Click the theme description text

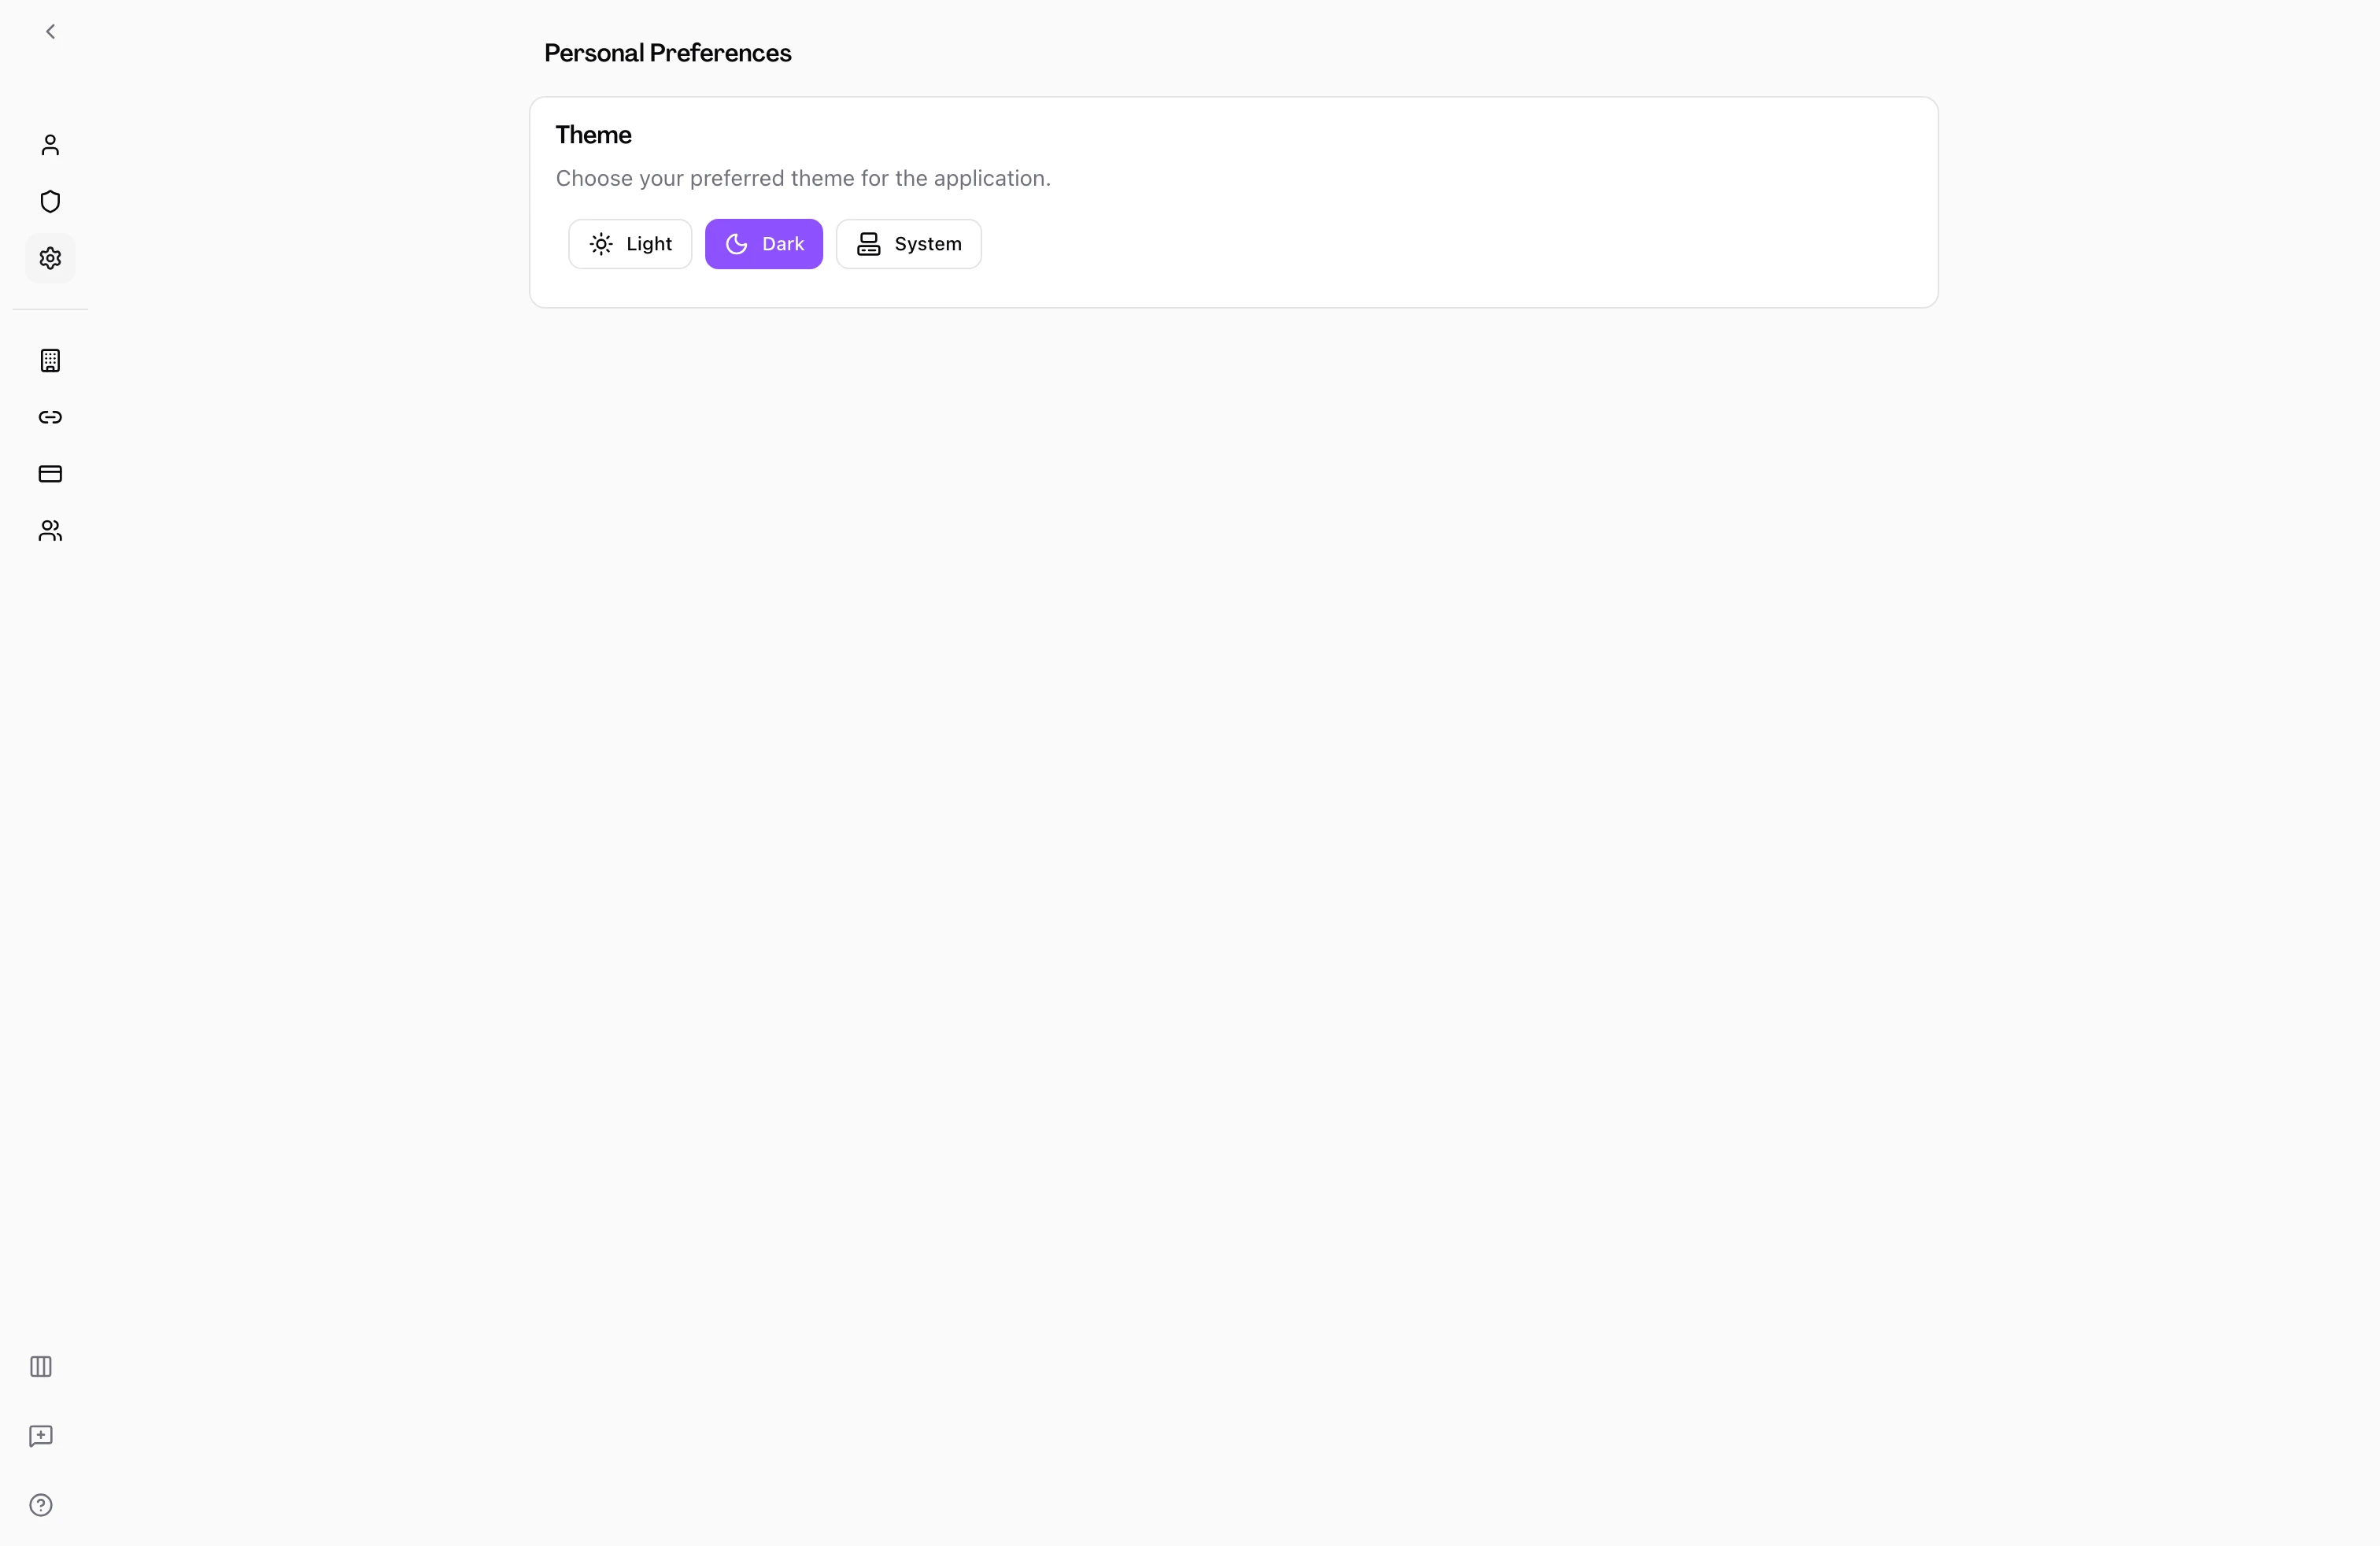click(803, 178)
